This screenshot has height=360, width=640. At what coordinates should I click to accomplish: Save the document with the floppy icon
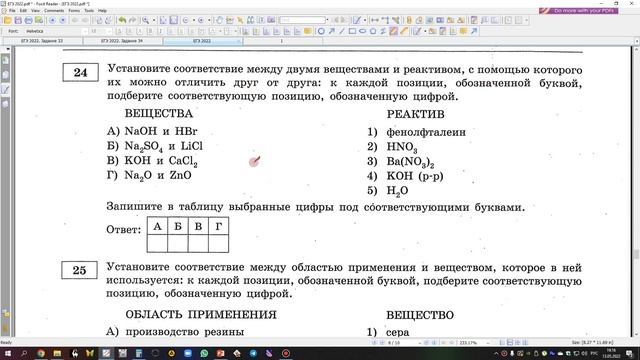point(18,20)
